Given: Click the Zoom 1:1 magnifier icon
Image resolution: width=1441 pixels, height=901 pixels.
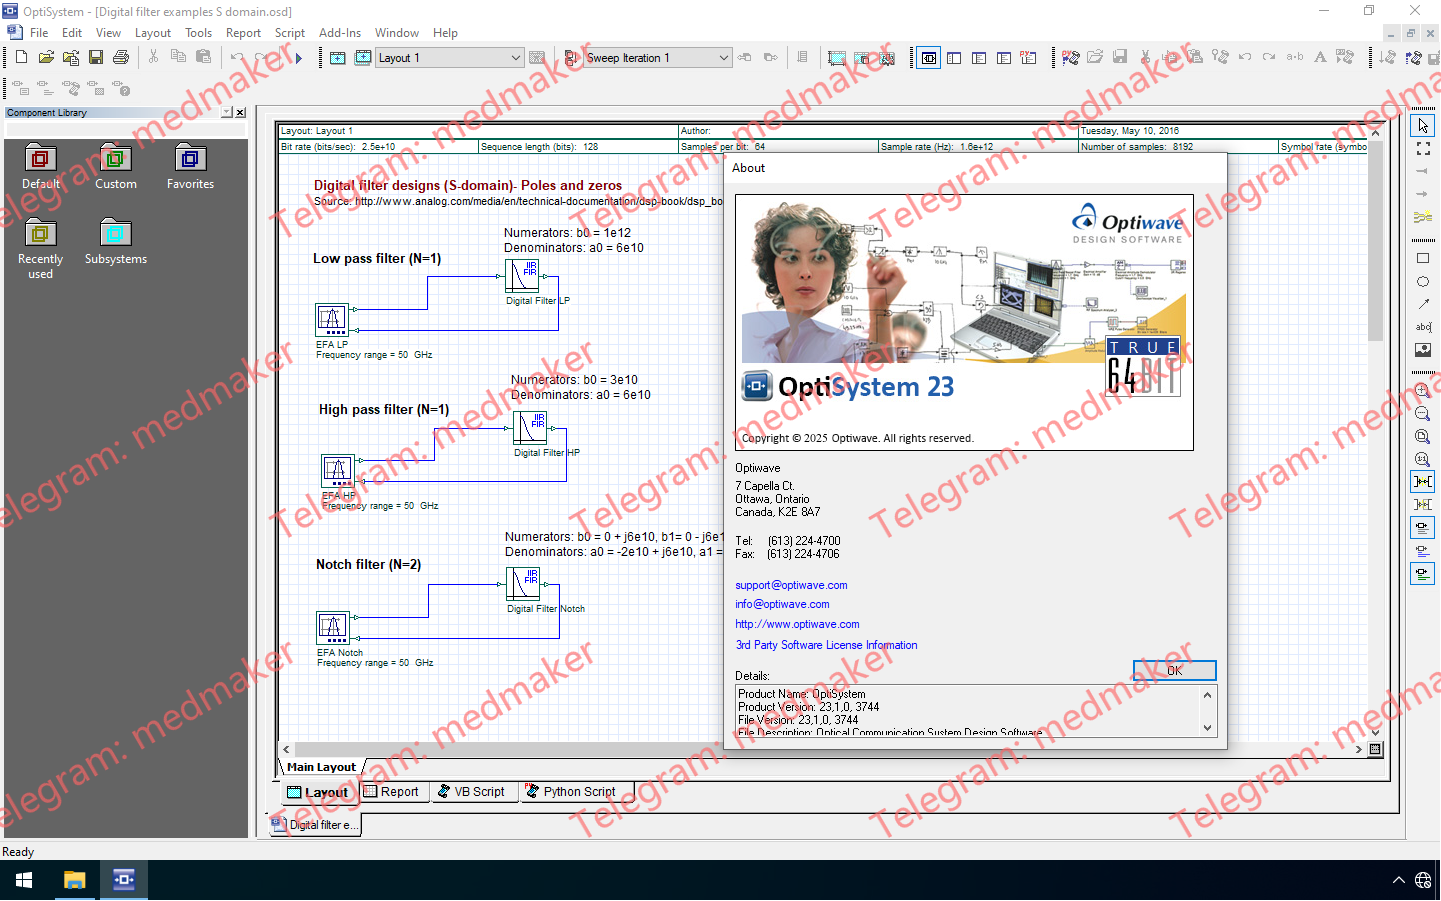Looking at the screenshot, I should pyautogui.click(x=1423, y=460).
